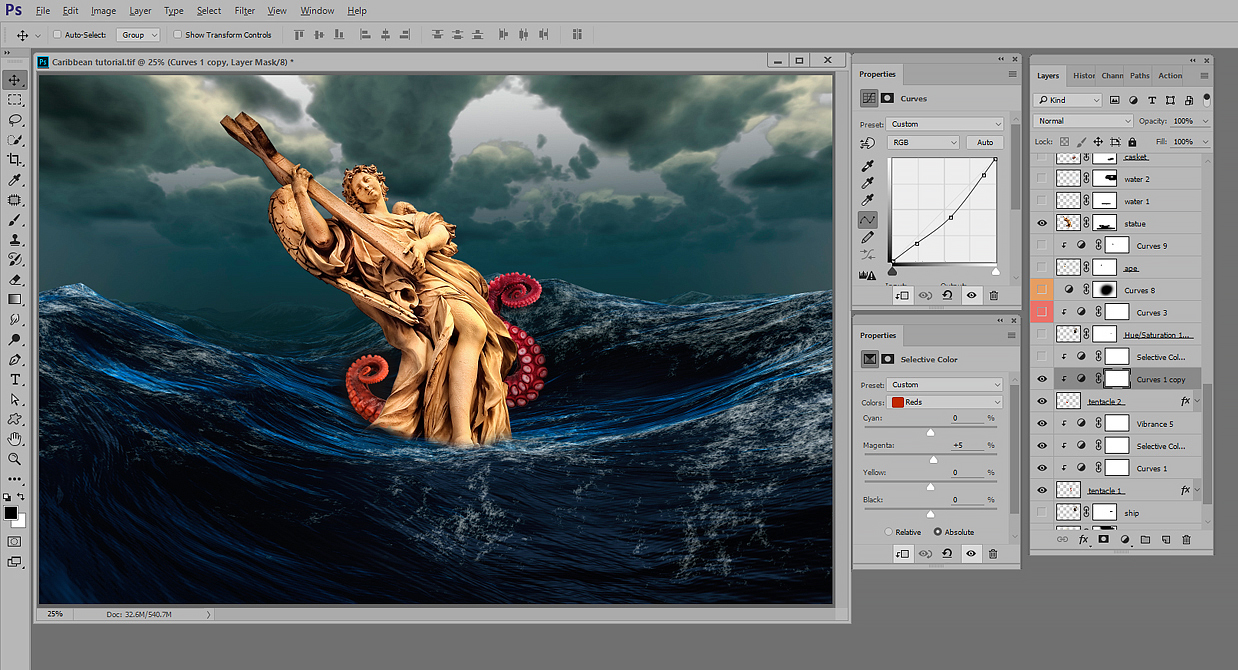Click the pencil draw-curve icon in Curves

(x=867, y=238)
